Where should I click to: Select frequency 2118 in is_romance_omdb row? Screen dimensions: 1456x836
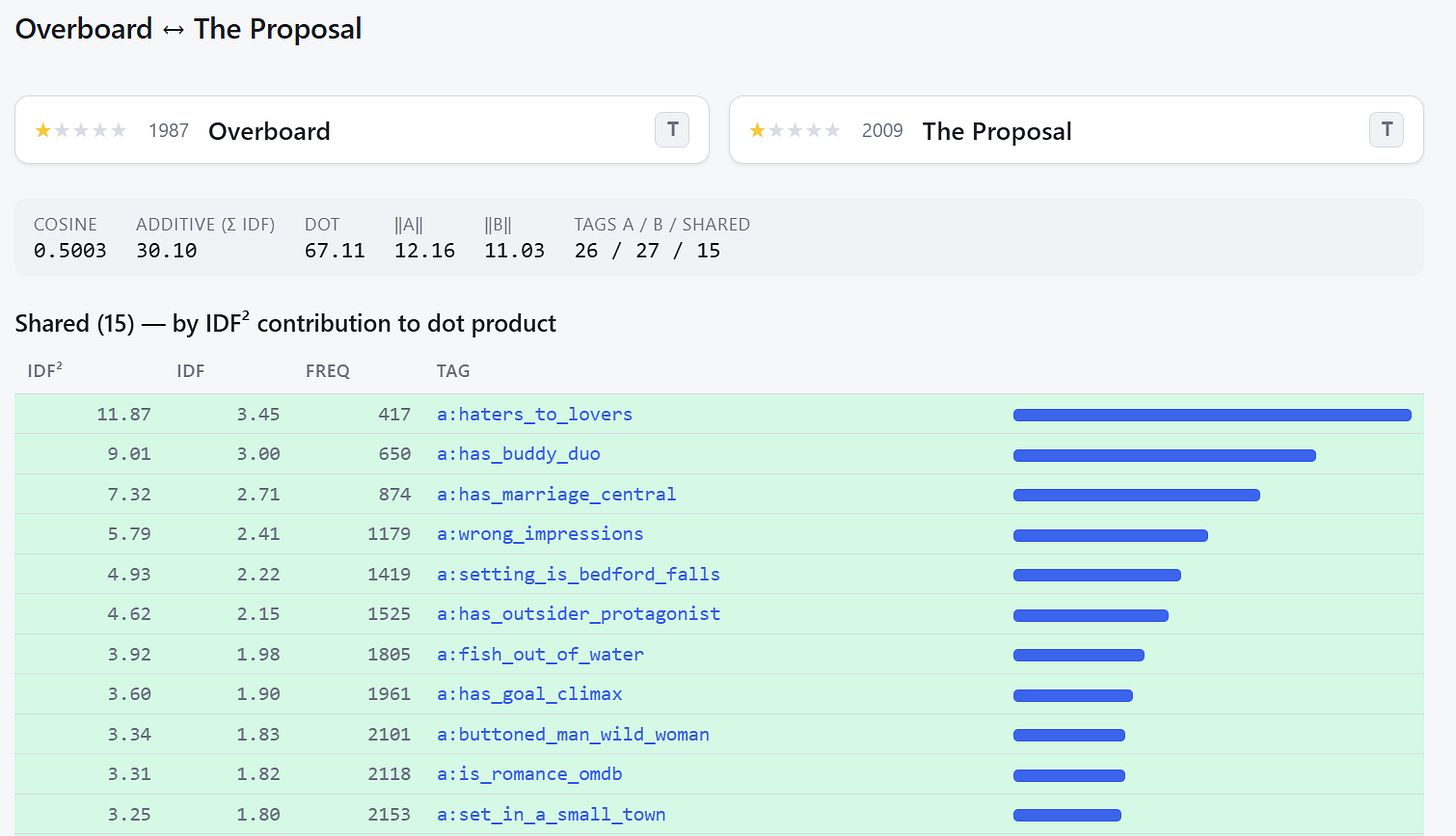click(x=389, y=774)
